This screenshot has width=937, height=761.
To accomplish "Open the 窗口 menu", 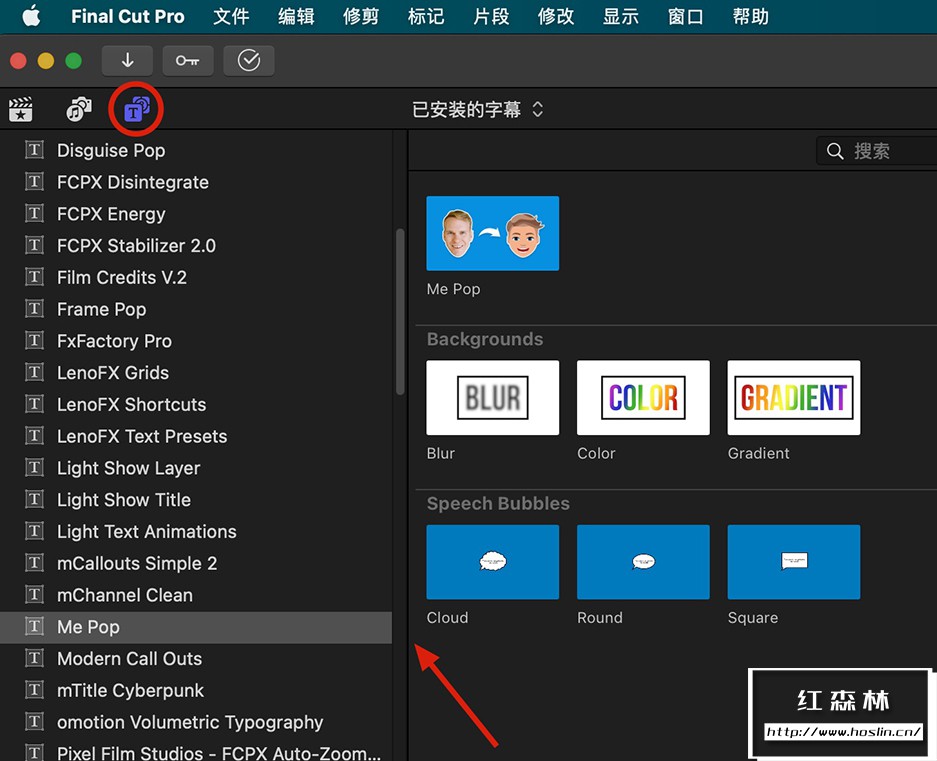I will coord(685,16).
